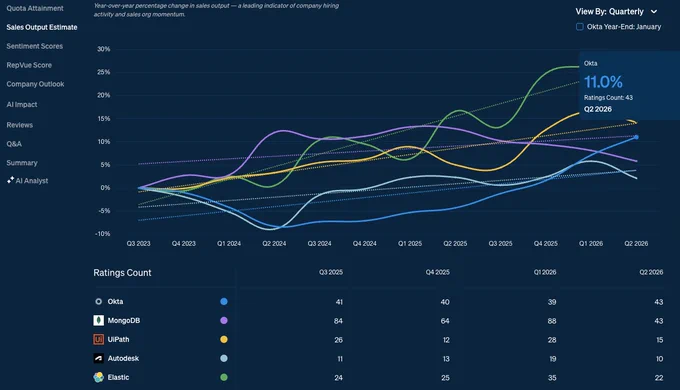The height and width of the screenshot is (390, 680).
Task: Go to Reviews in sidebar
Action: coord(20,125)
